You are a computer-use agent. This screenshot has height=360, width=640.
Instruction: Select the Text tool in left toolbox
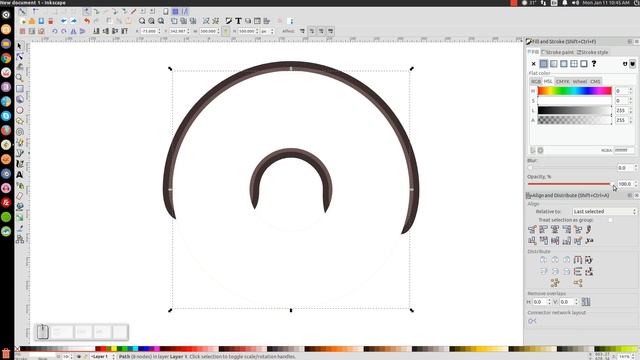(19, 175)
